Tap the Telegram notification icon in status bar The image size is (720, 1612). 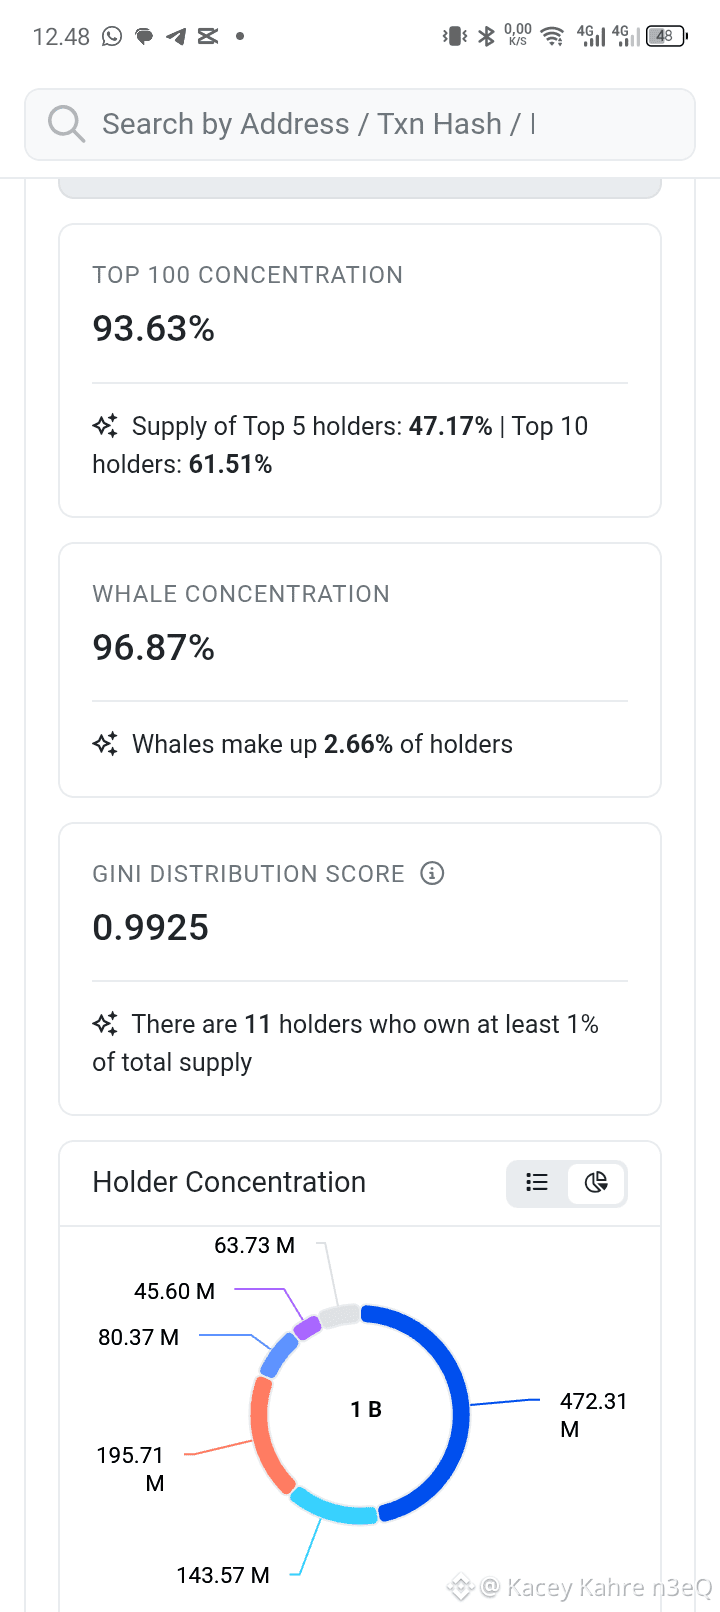click(x=176, y=36)
